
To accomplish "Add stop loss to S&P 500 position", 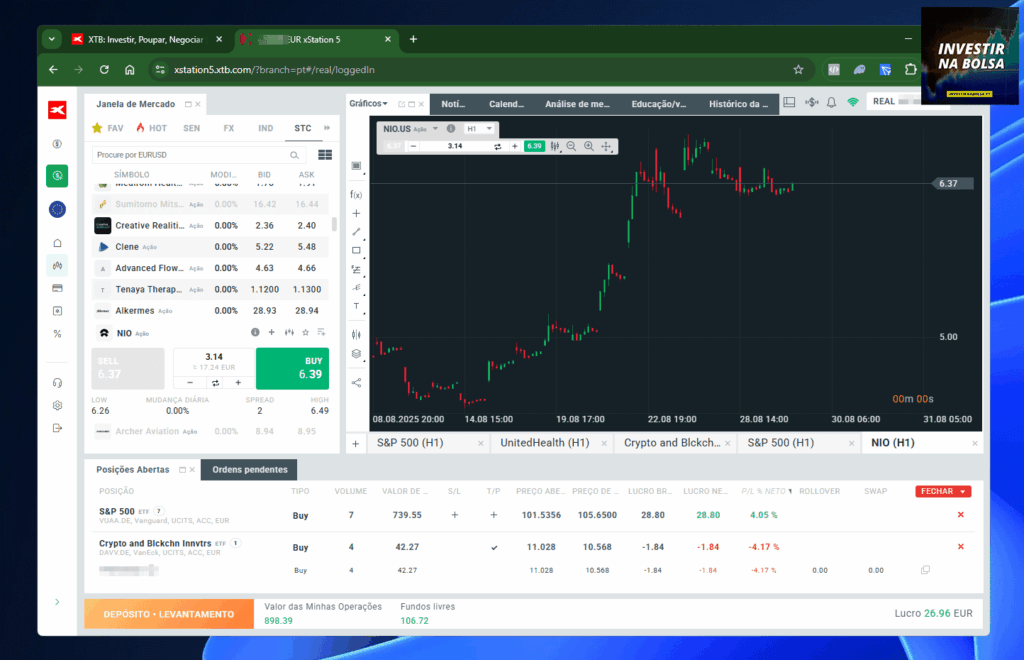I will pyautogui.click(x=455, y=515).
